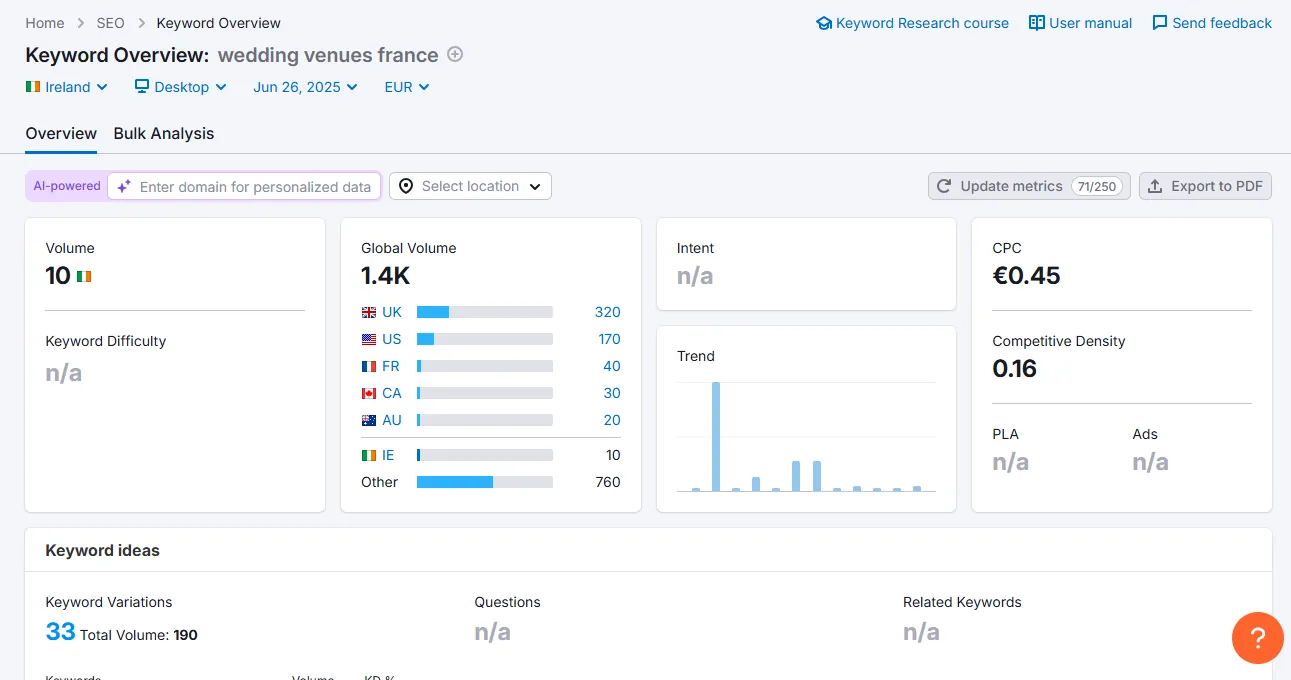The width and height of the screenshot is (1291, 680).
Task: Click the Related Keywords label
Action: coord(962,602)
